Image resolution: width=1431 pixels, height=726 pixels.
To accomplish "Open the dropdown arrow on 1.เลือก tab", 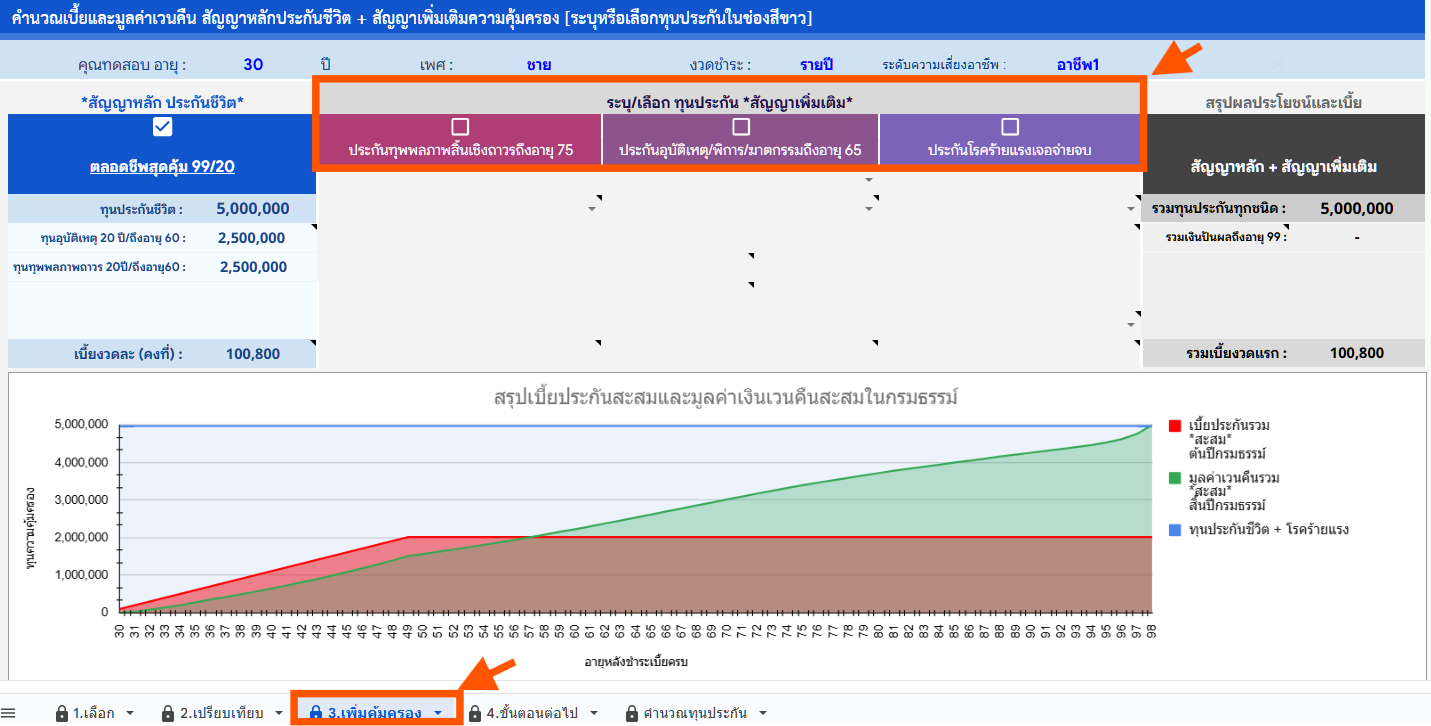I will click(130, 713).
